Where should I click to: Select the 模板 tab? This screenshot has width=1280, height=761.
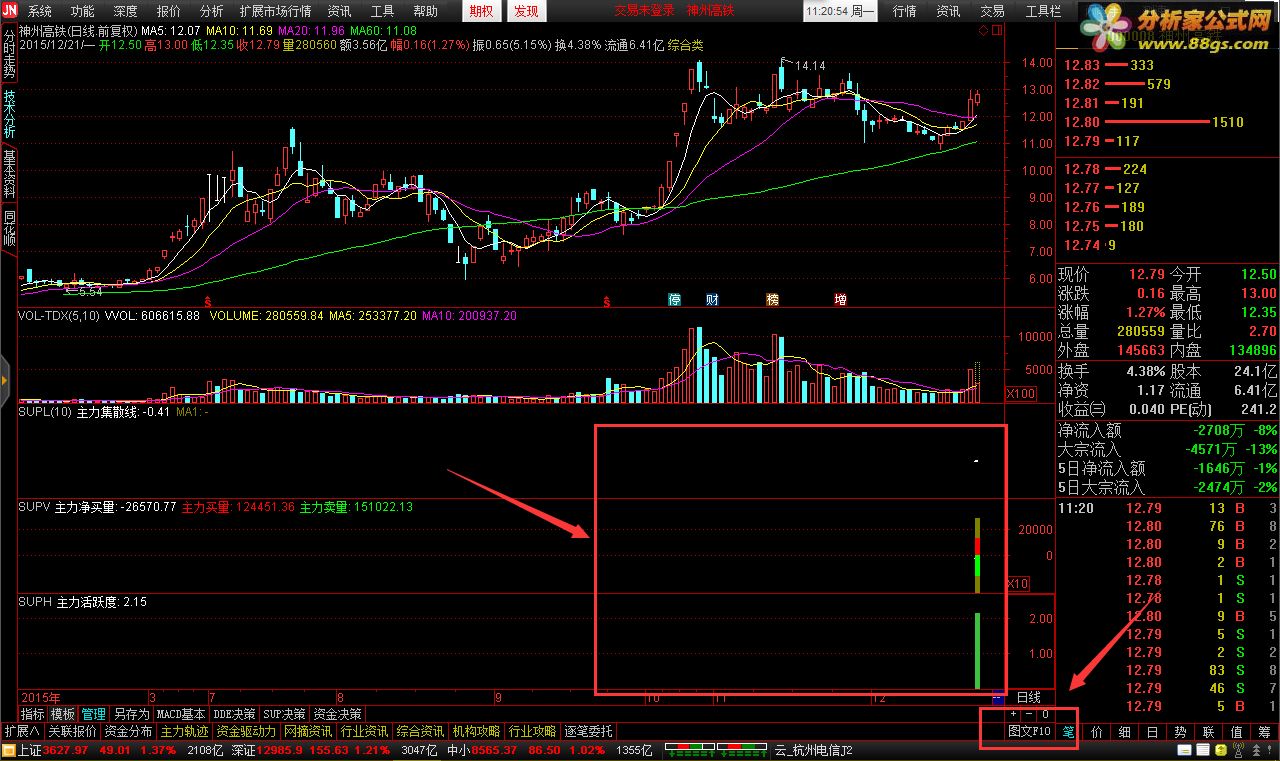click(x=63, y=714)
